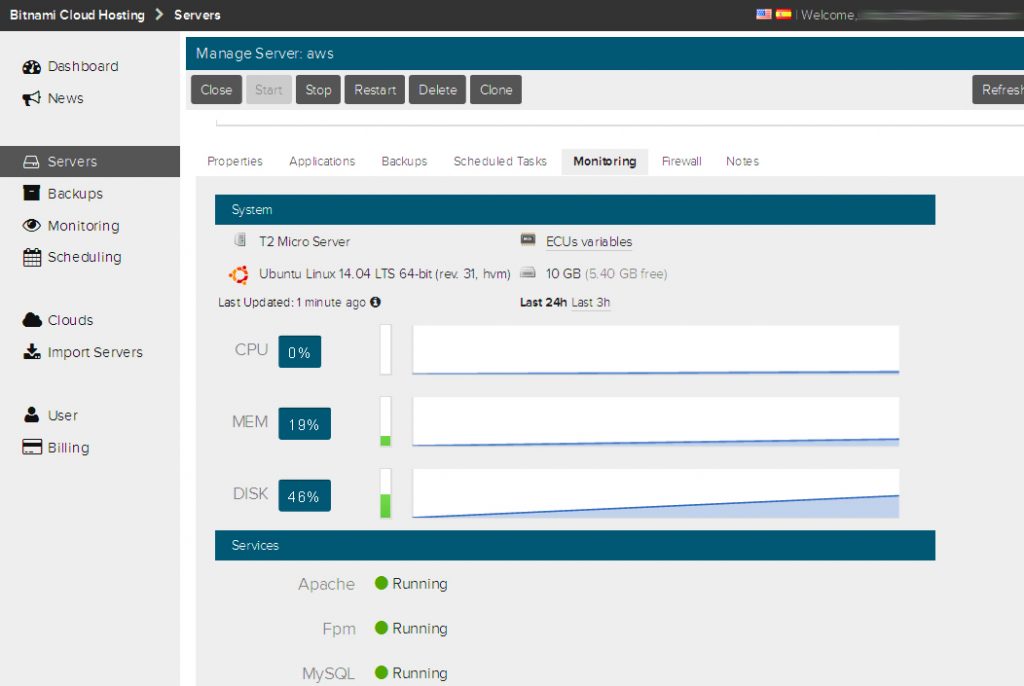The width and height of the screenshot is (1024, 686).
Task: Click the Import Servers download icon
Action: pos(31,352)
